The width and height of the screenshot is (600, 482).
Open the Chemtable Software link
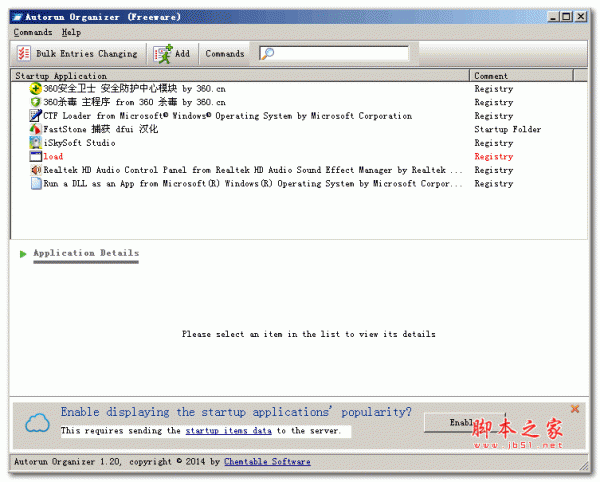[267, 462]
